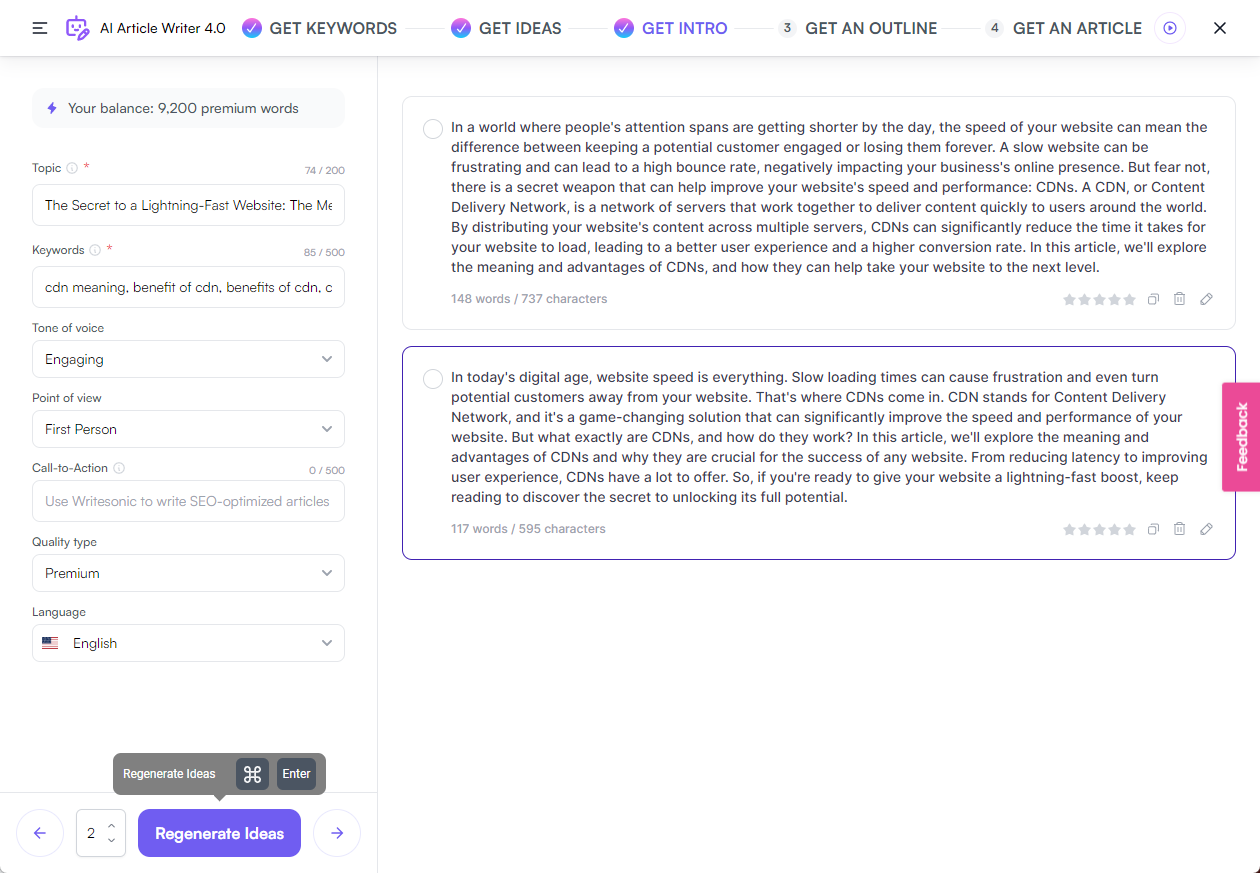Viewport: 1260px width, 873px height.
Task: Expand the Point of view dropdown
Action: click(188, 429)
